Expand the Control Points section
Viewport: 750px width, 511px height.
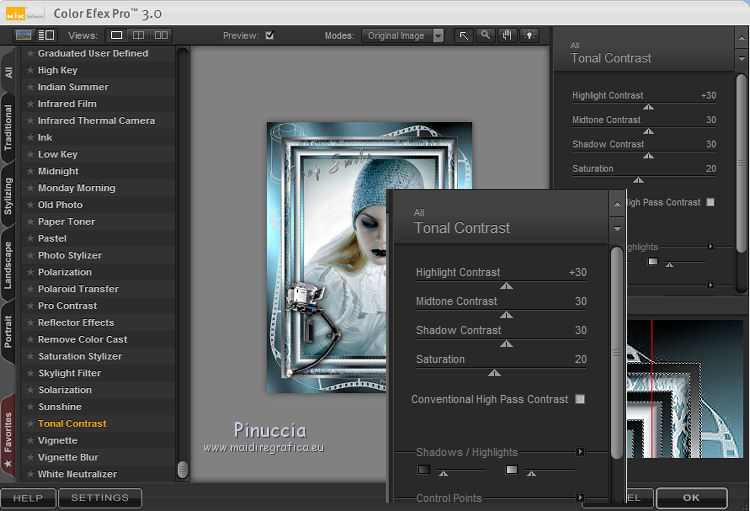580,498
